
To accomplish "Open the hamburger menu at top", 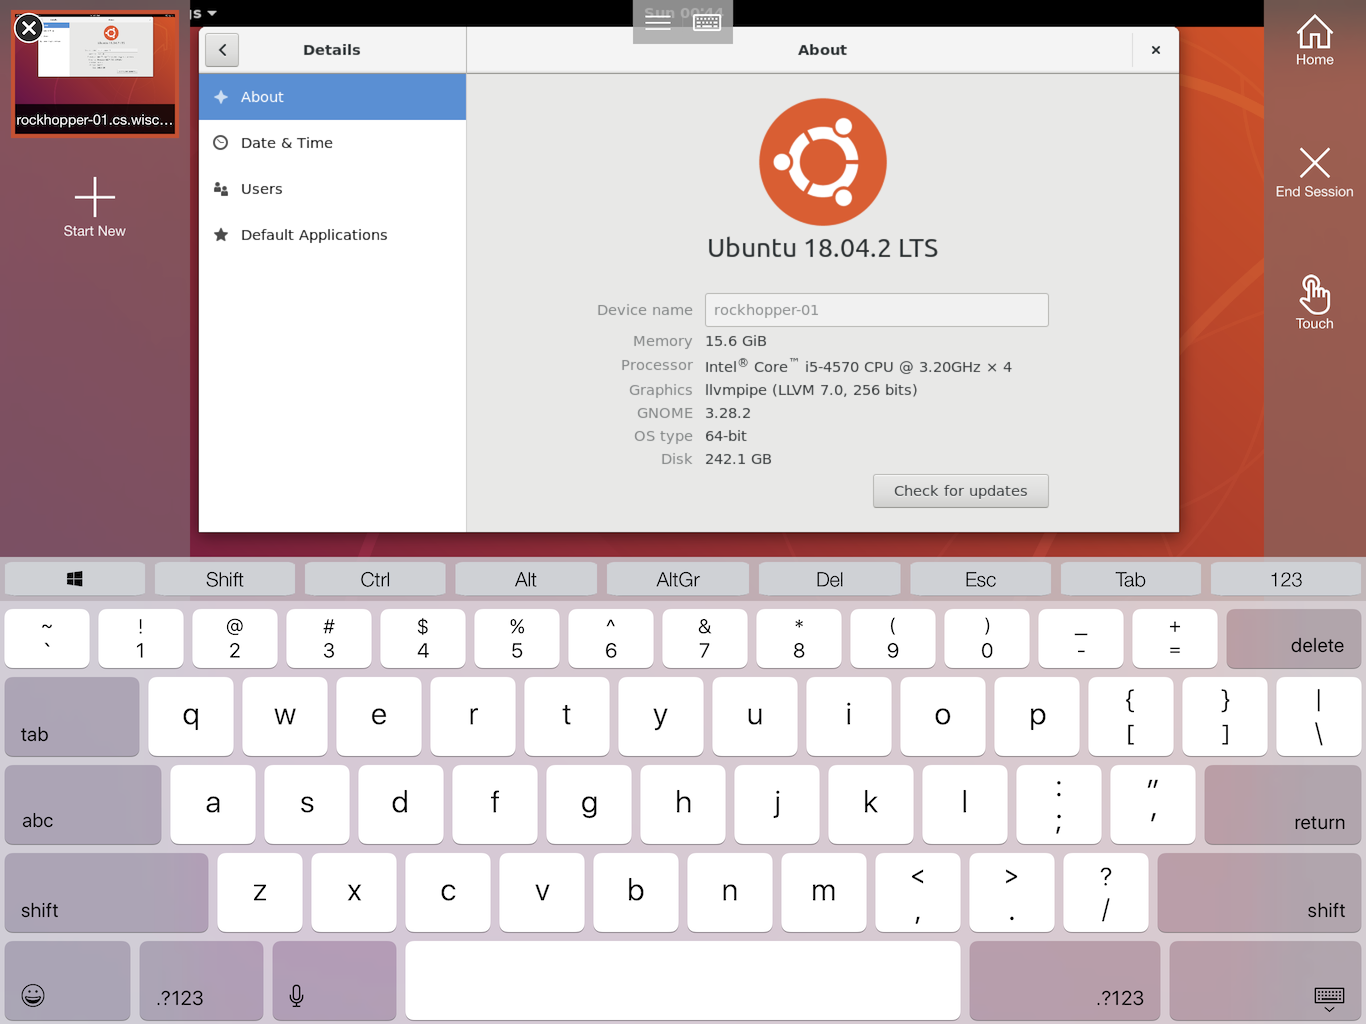I will tap(658, 22).
